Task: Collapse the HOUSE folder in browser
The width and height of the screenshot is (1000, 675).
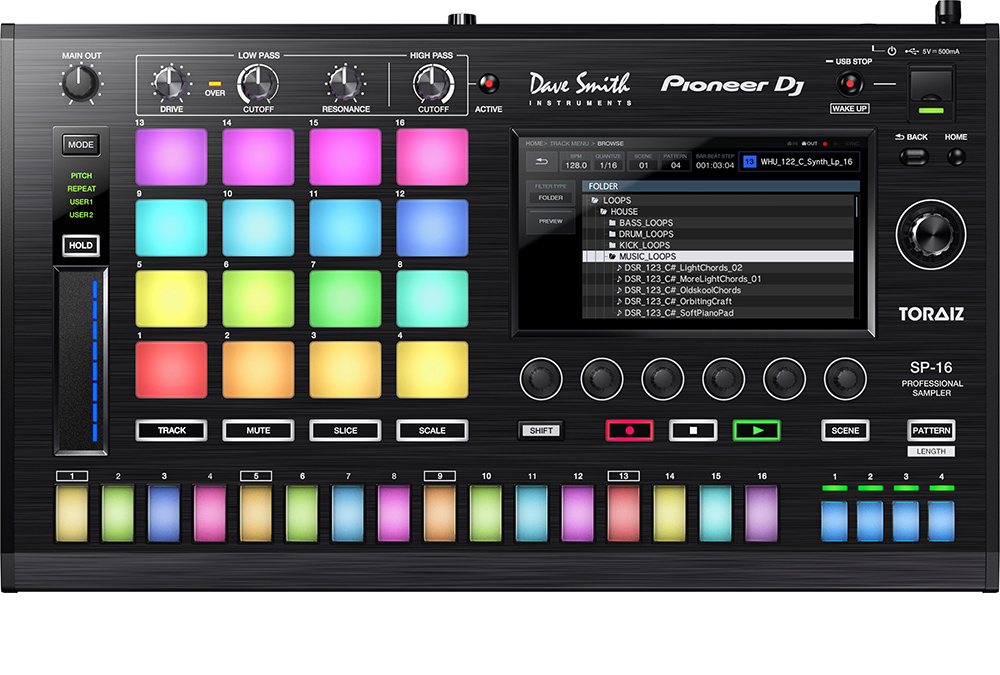Action: click(x=604, y=212)
